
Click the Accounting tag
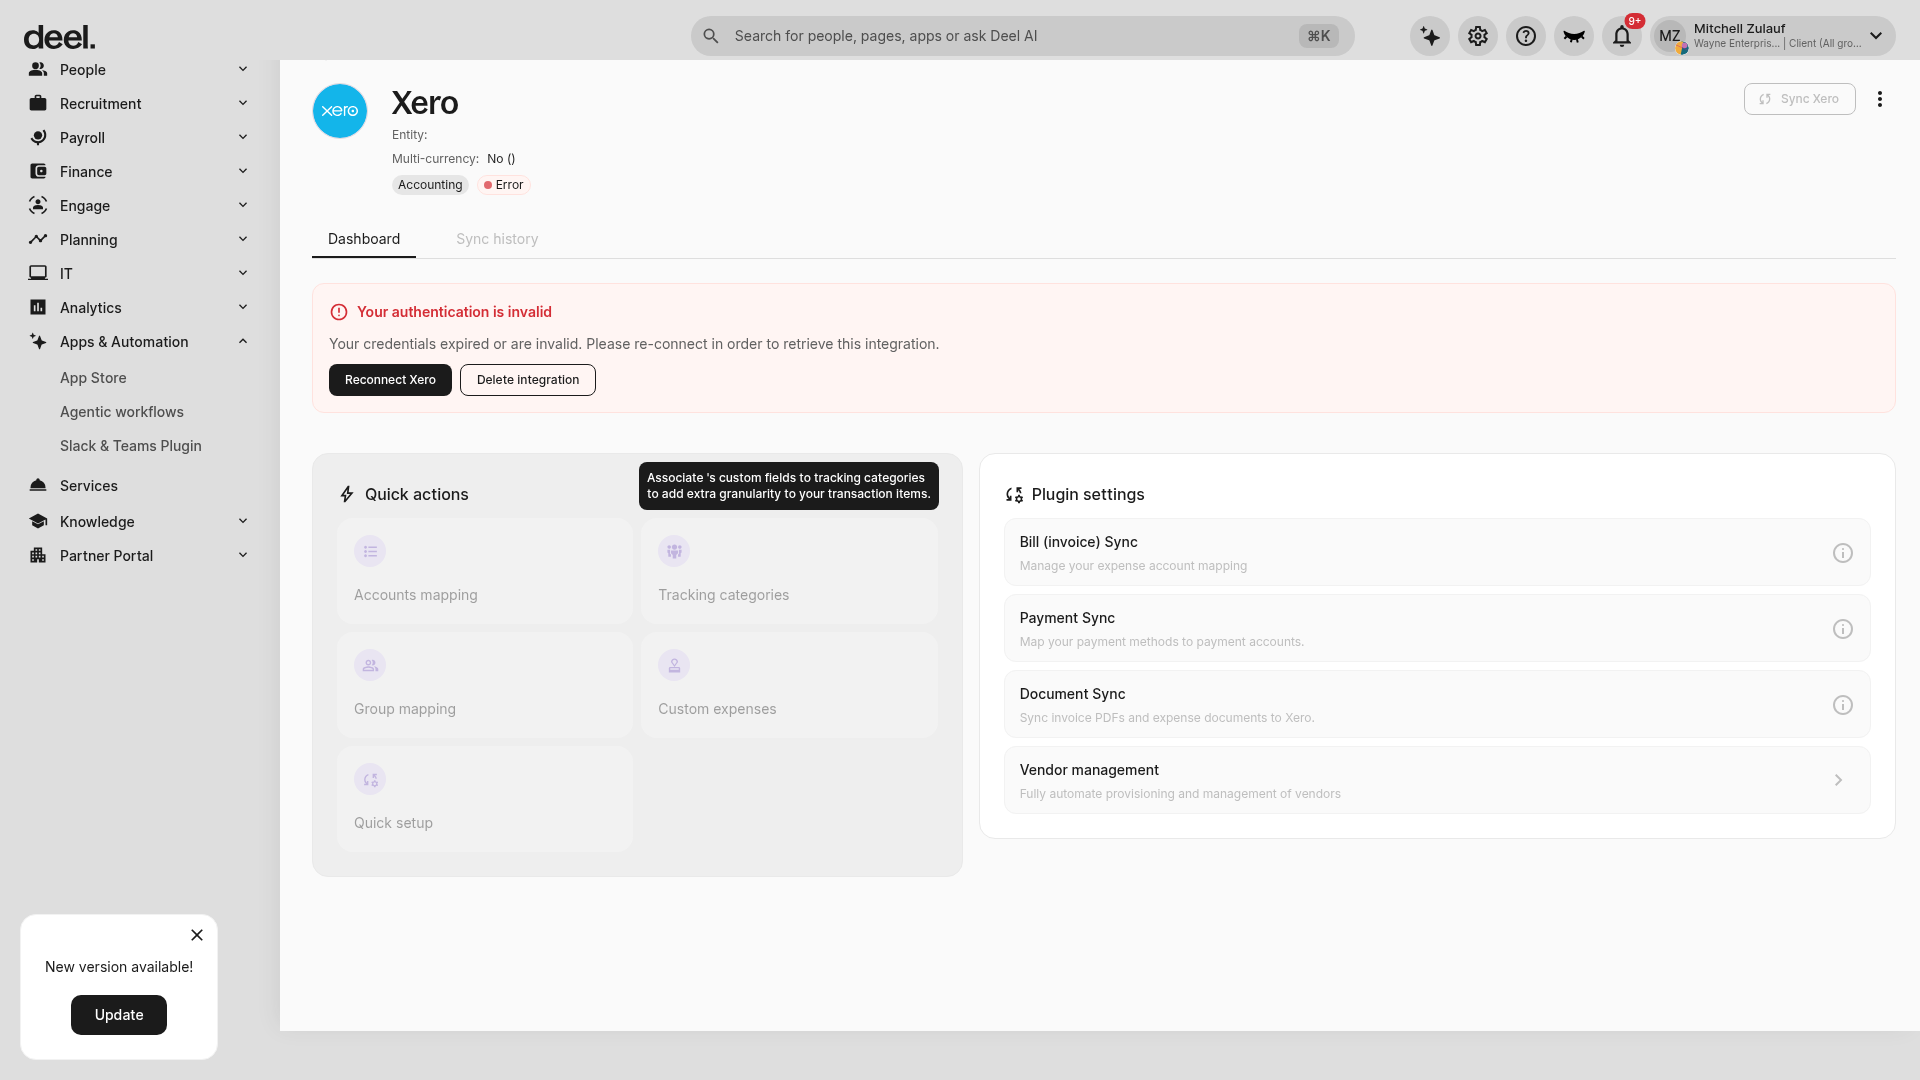(430, 185)
